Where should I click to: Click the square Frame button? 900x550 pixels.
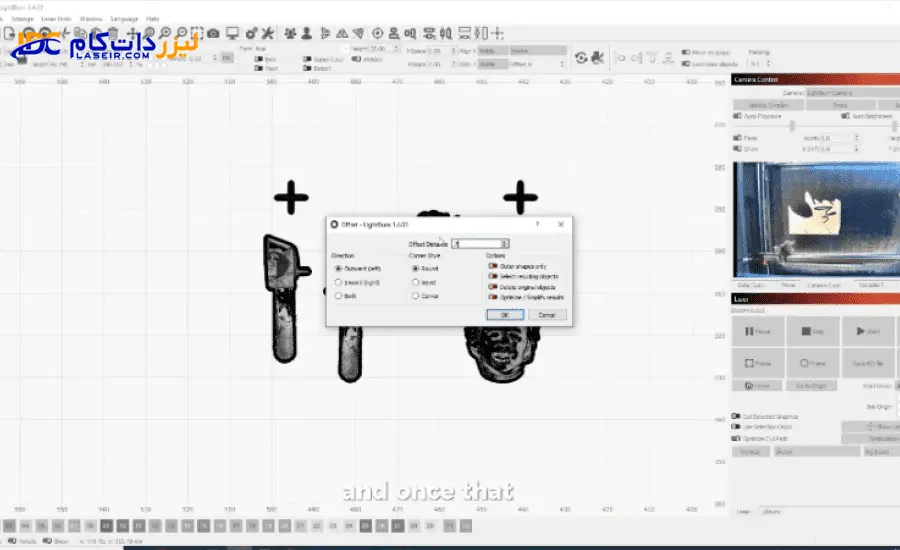coord(758,364)
